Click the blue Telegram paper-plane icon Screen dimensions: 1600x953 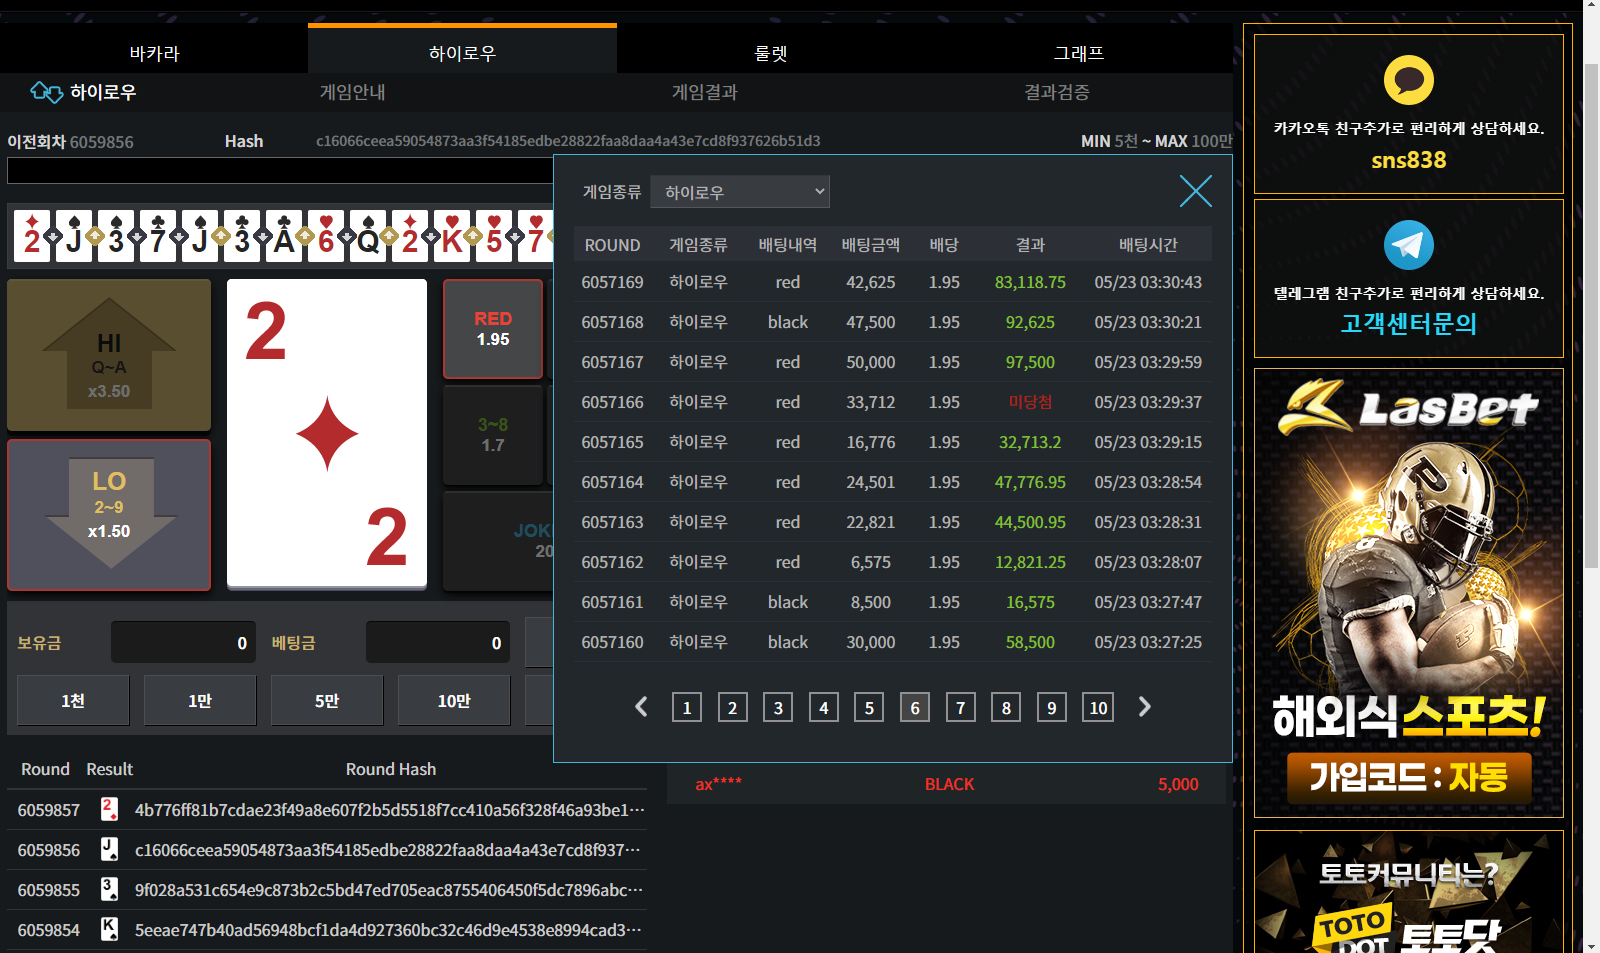(x=1408, y=245)
